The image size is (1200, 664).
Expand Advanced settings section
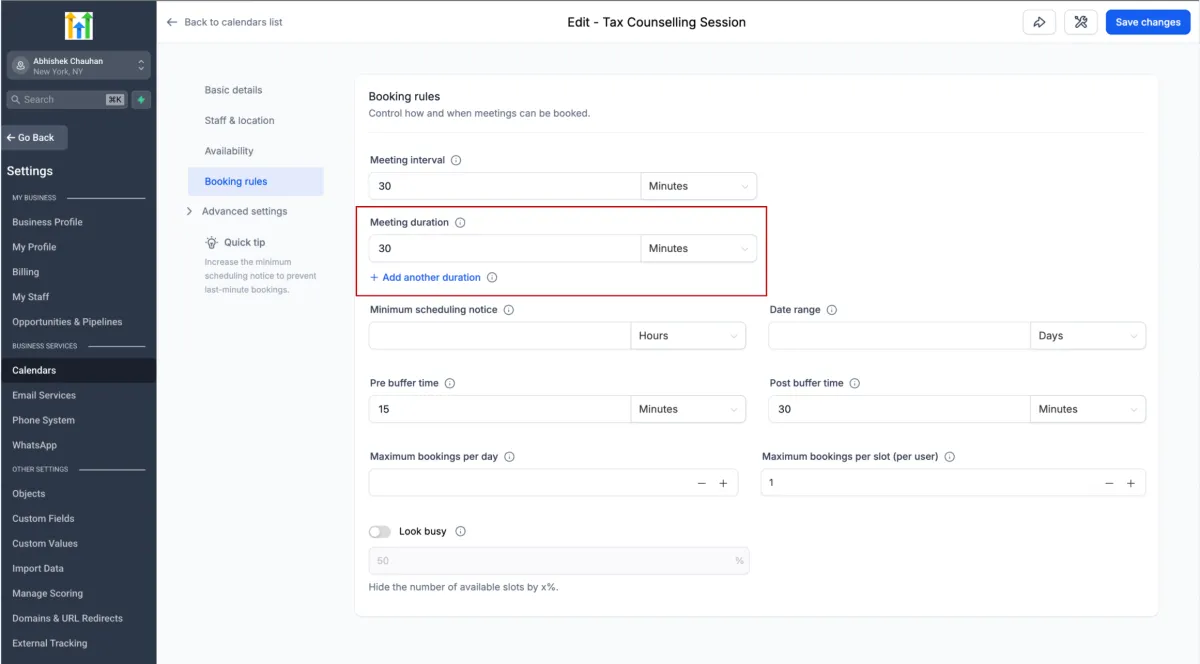(237, 212)
